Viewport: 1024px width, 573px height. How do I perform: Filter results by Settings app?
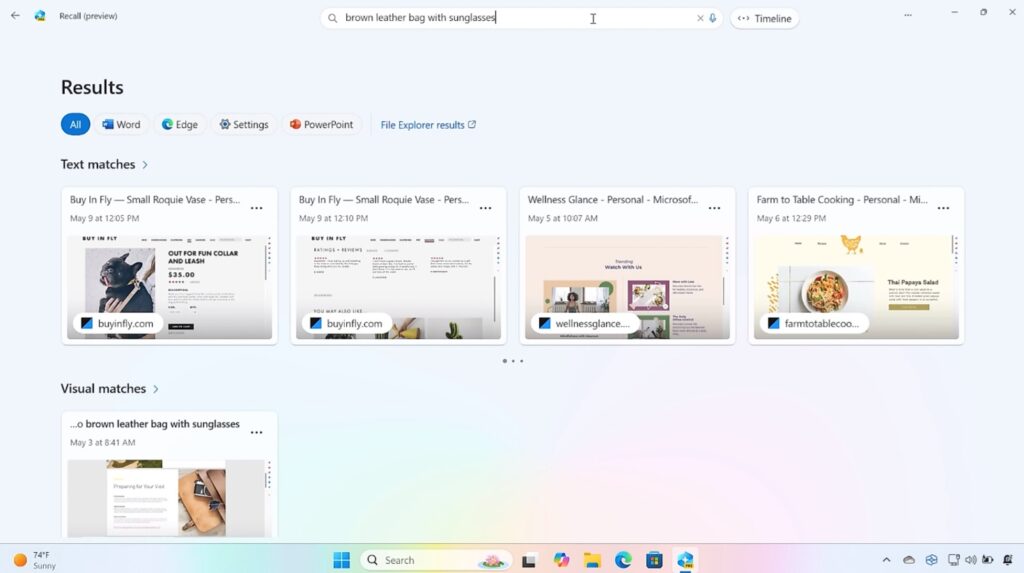tap(243, 125)
